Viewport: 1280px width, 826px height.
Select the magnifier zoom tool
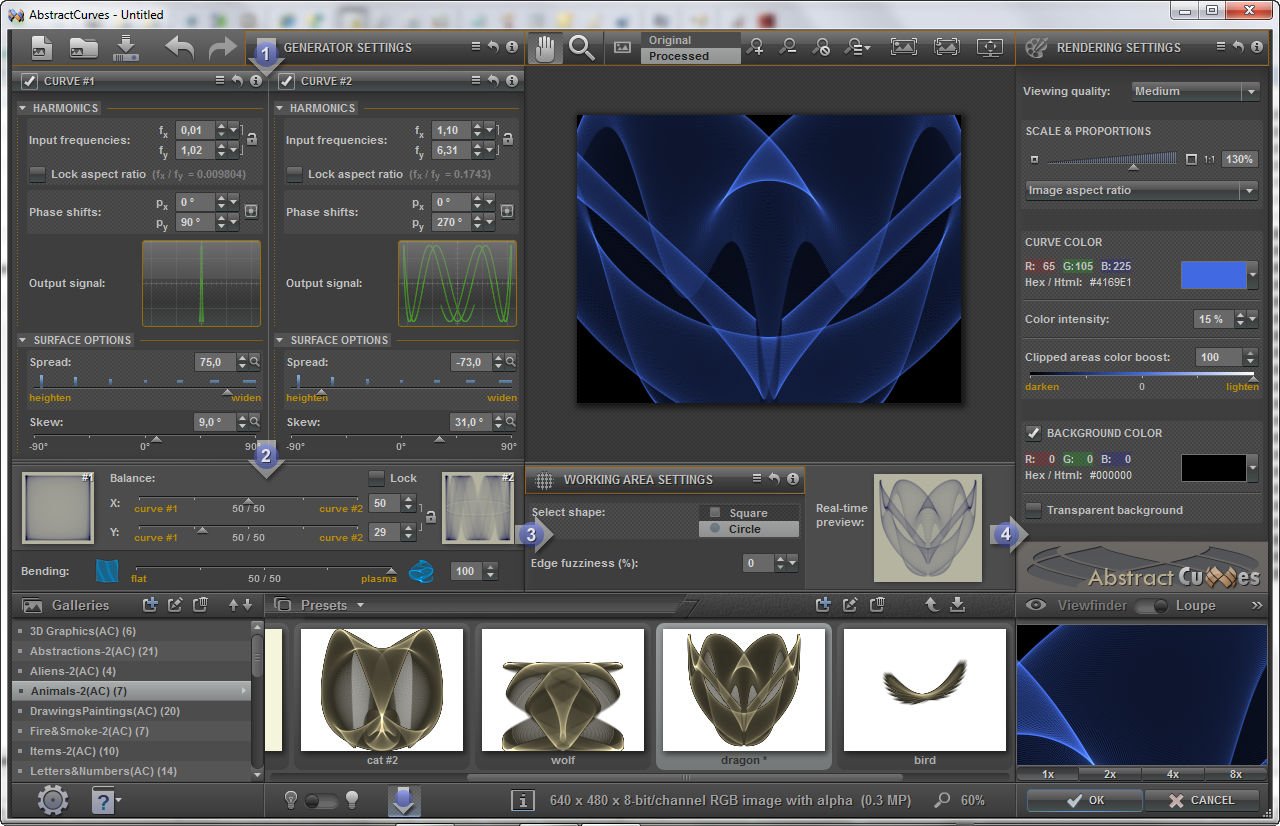tap(581, 48)
